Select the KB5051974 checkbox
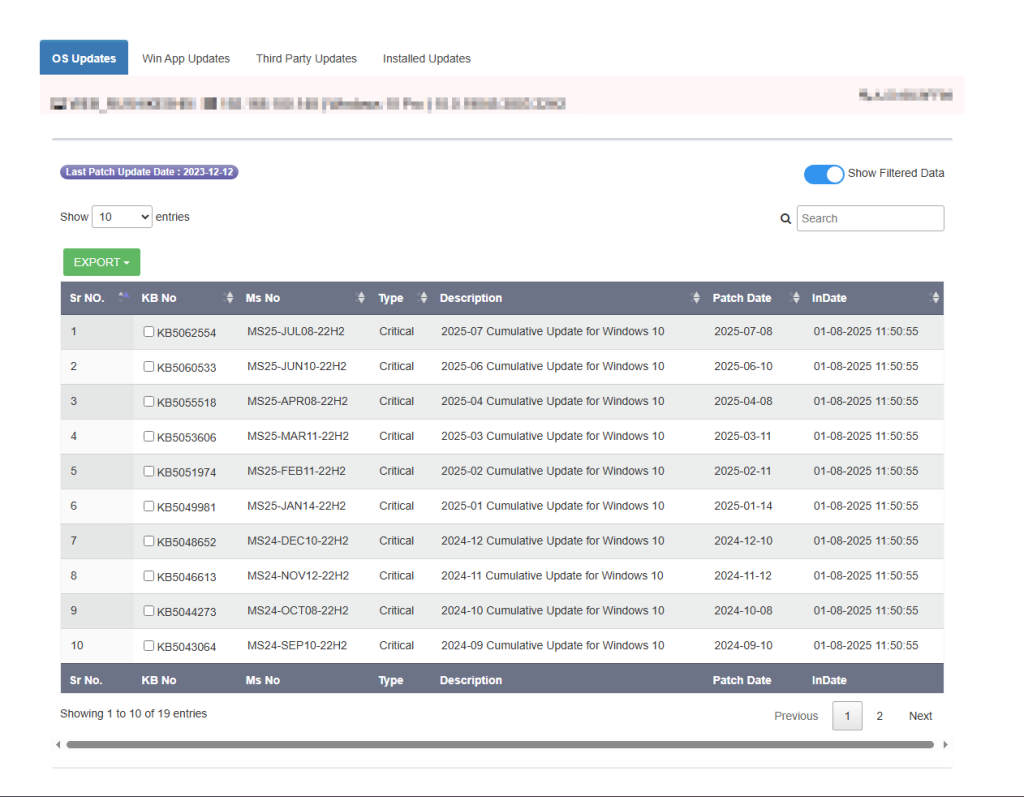Screen dimensions: 1024x797 149,471
